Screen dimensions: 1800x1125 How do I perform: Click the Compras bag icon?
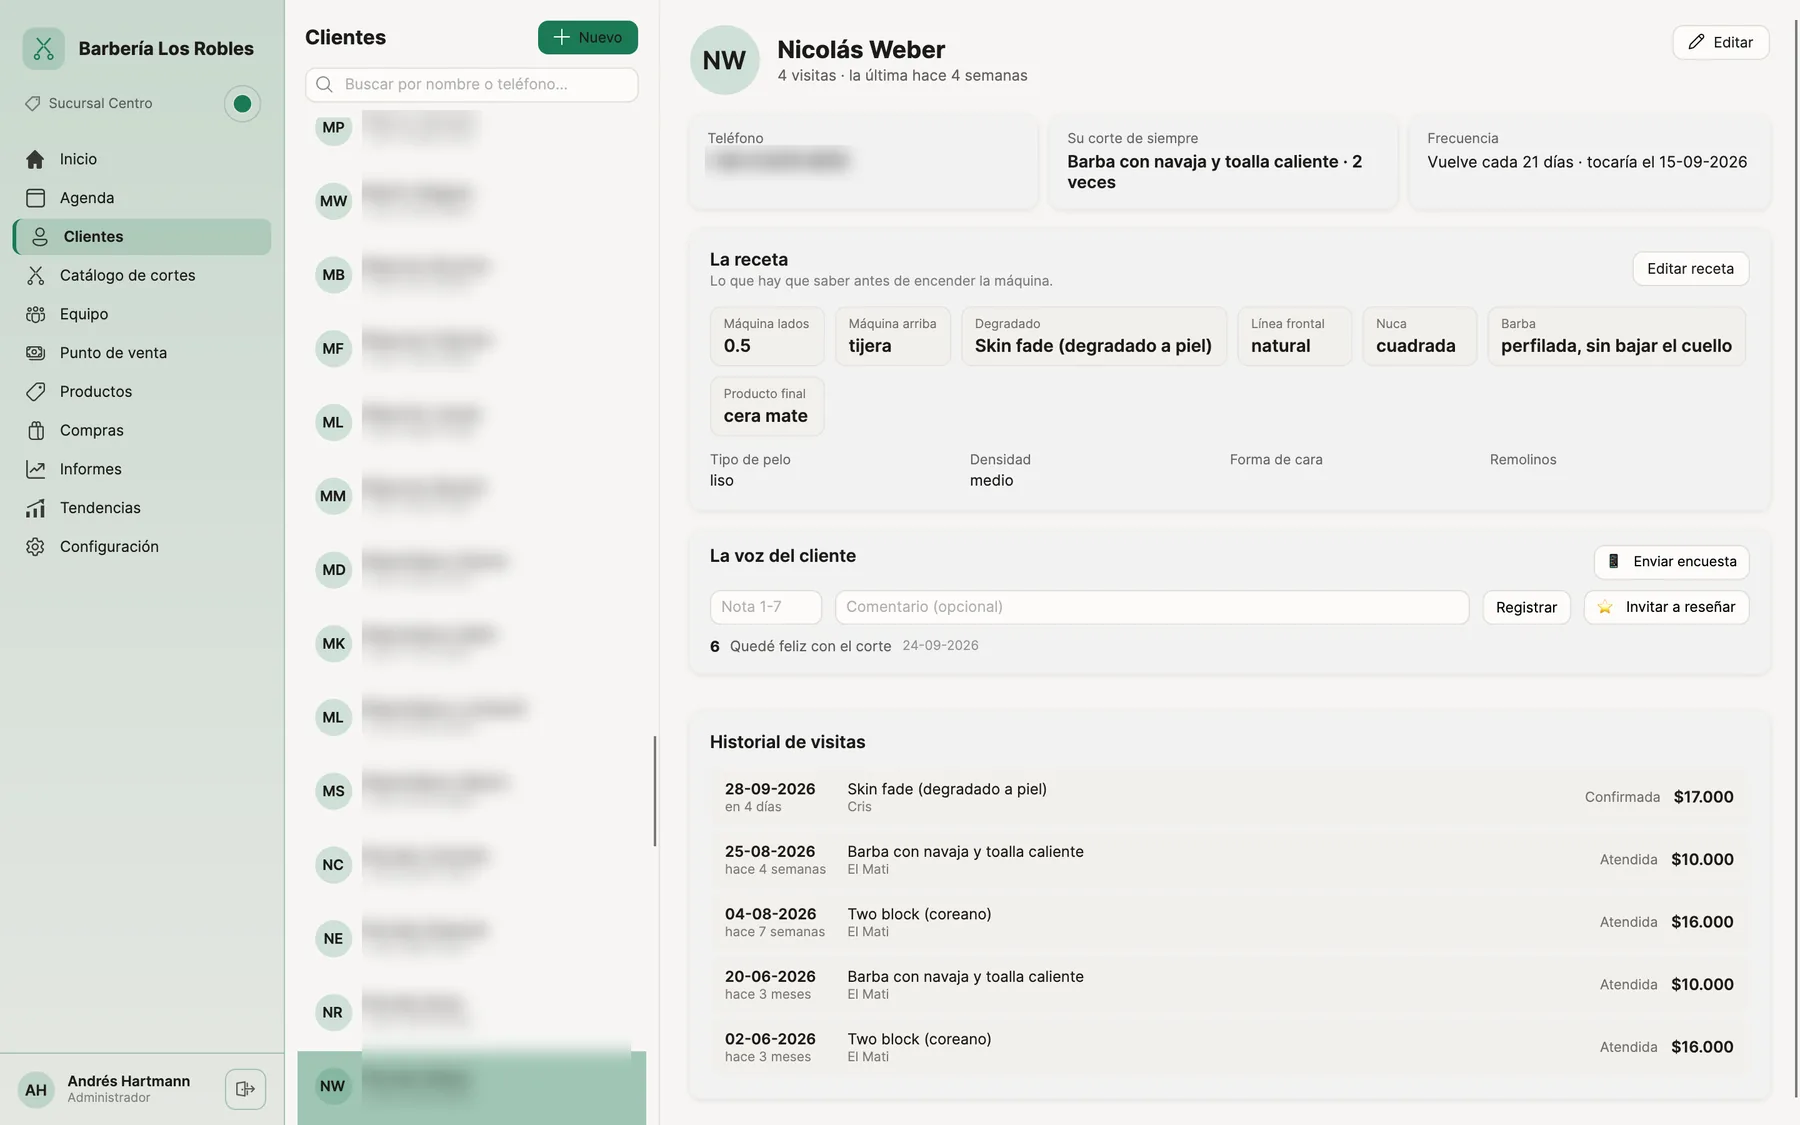[35, 430]
